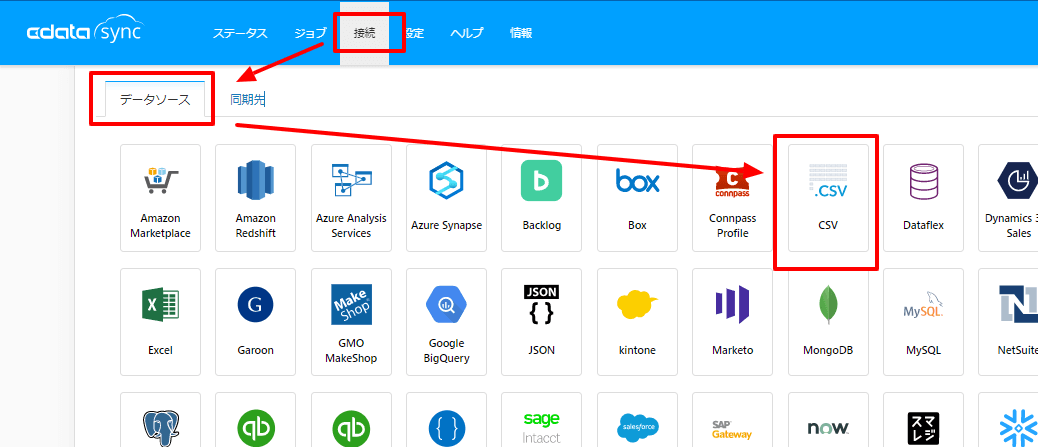Click the 'Dataflex' label text
Viewport: 1038px width, 447px height.
[923, 225]
